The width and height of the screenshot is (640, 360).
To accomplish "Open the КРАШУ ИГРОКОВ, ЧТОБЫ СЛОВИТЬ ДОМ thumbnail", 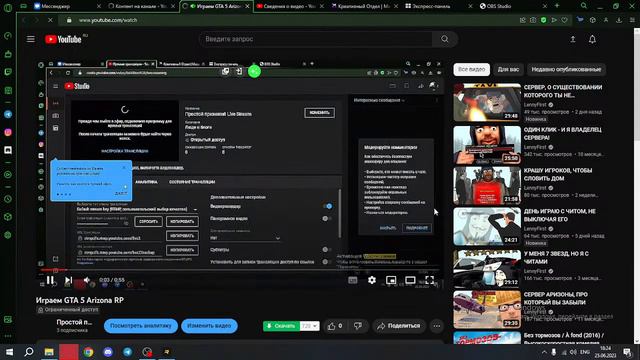I will (x=487, y=185).
